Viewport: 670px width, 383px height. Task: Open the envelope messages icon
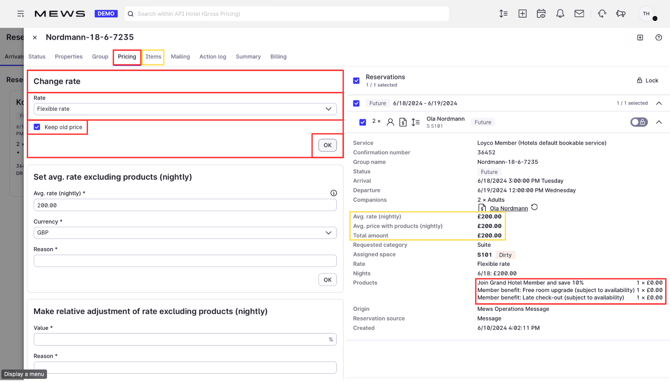(579, 14)
